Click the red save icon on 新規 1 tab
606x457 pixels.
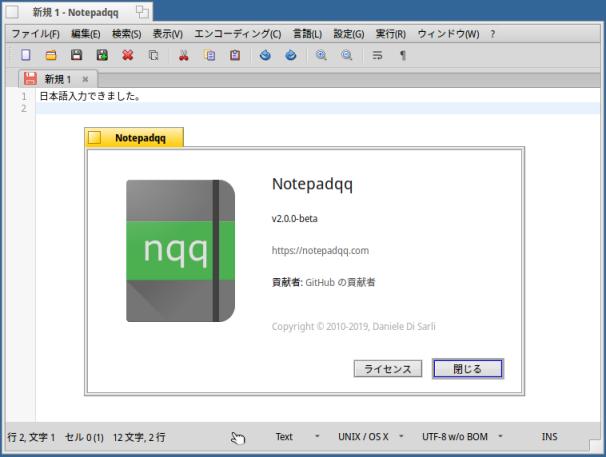click(x=30, y=79)
